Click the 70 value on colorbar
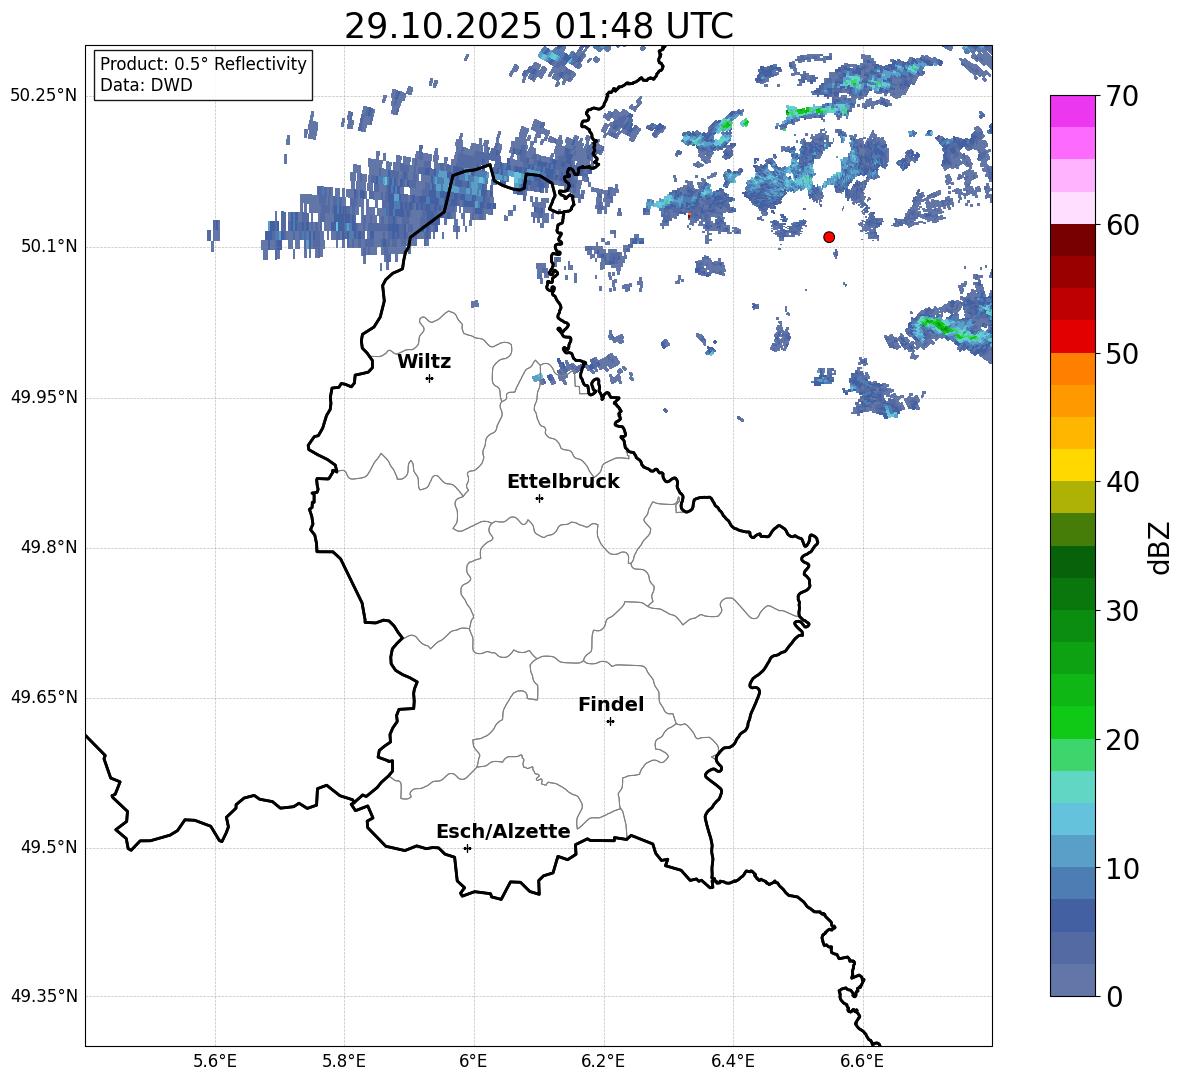 coord(1122,96)
